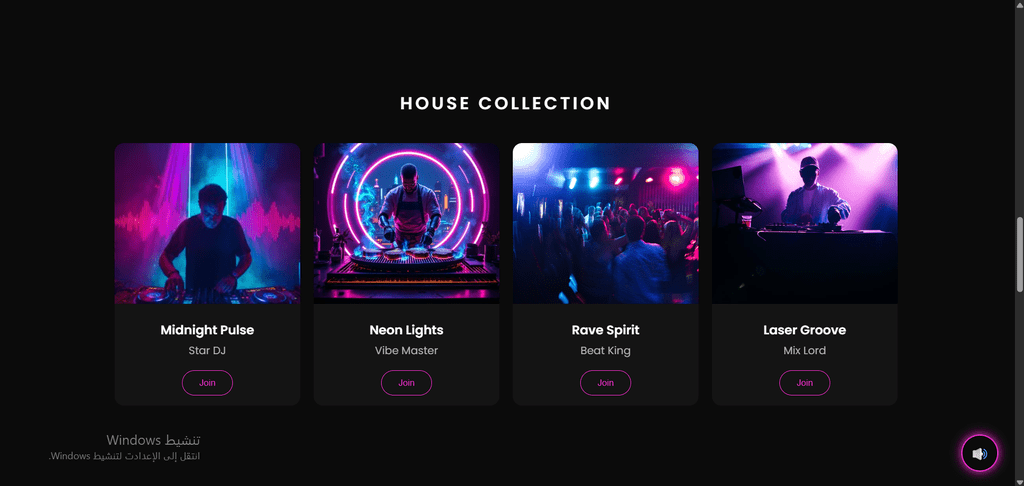The width and height of the screenshot is (1024, 486).
Task: Join the Rave Spirit event
Action: 605,383
